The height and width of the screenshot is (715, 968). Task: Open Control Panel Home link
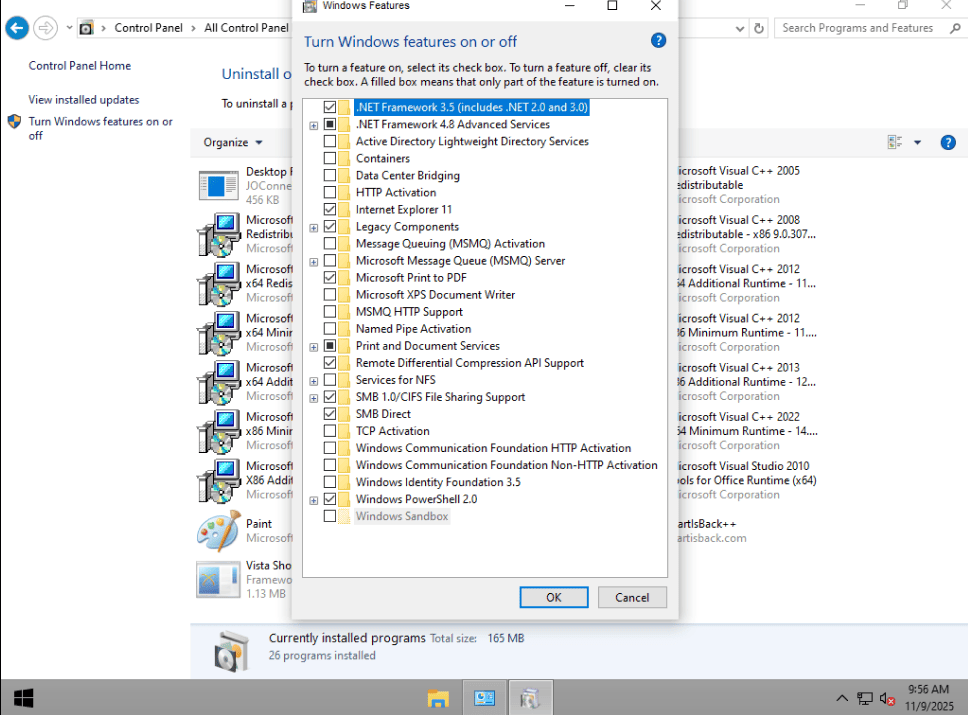(x=80, y=65)
